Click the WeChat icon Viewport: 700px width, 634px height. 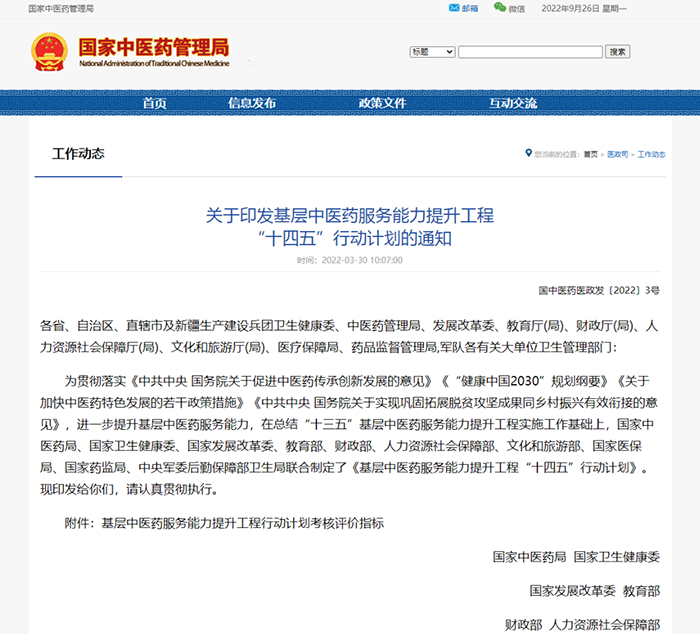500,7
